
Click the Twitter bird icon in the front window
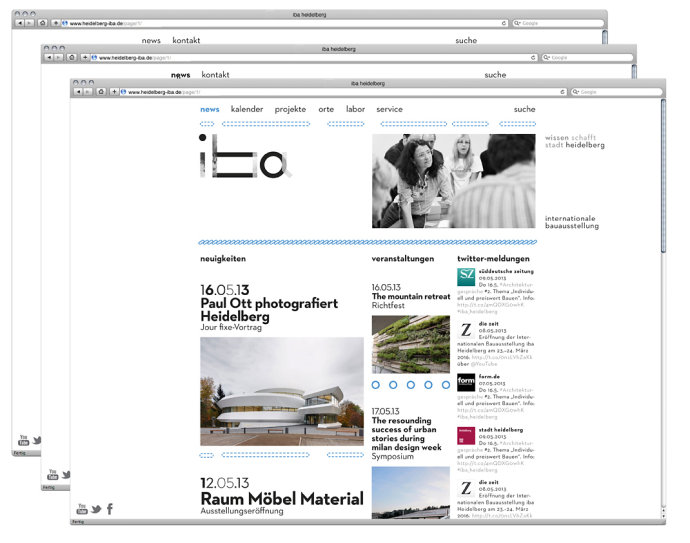pyautogui.click(x=96, y=509)
